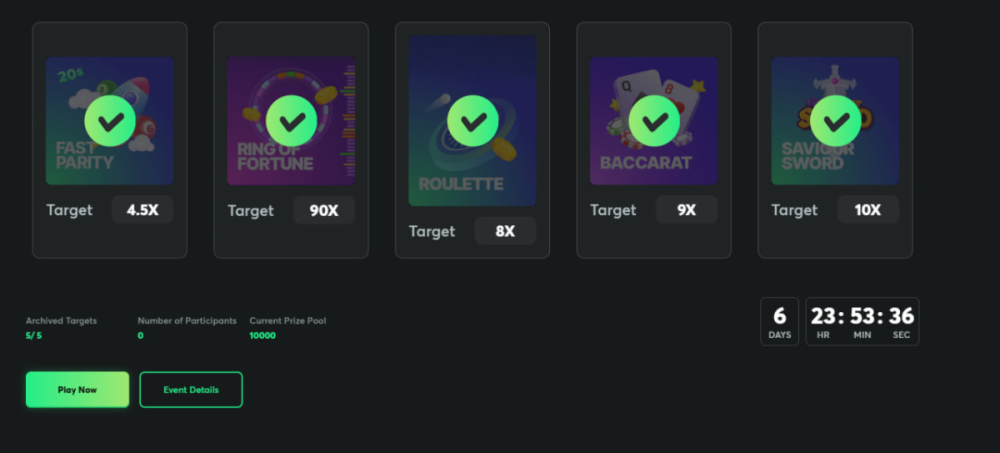
Task: Click the Saviour Sword checkmark icon
Action: [x=835, y=121]
